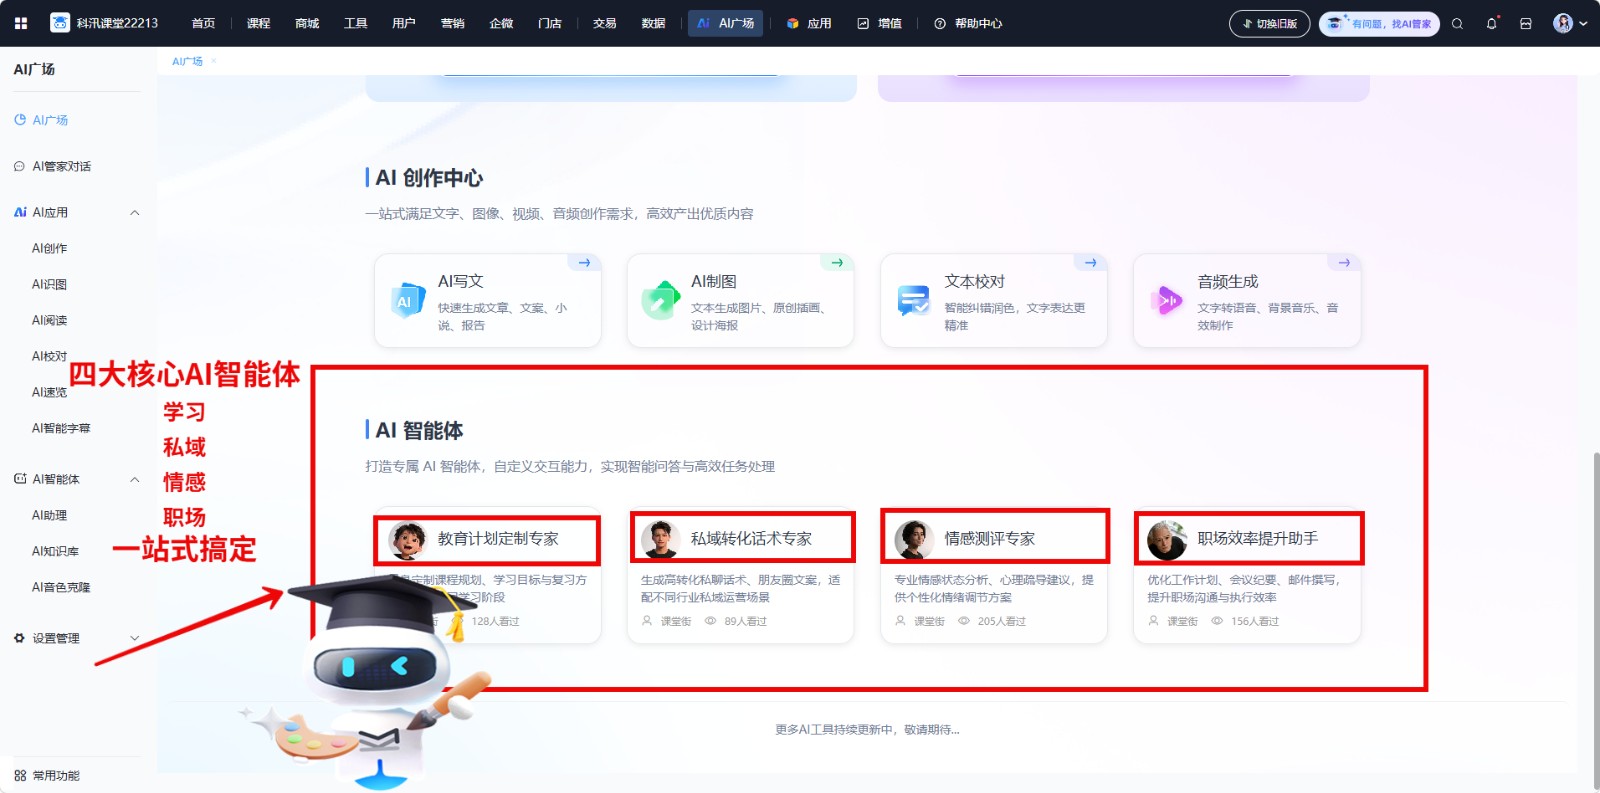This screenshot has width=1600, height=793.
Task: Click the 有问题，找AI管家 button
Action: 1379,24
